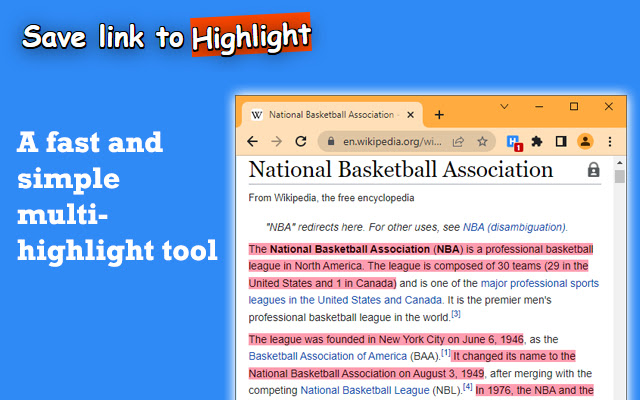Click citation reference [3]

click(456, 314)
